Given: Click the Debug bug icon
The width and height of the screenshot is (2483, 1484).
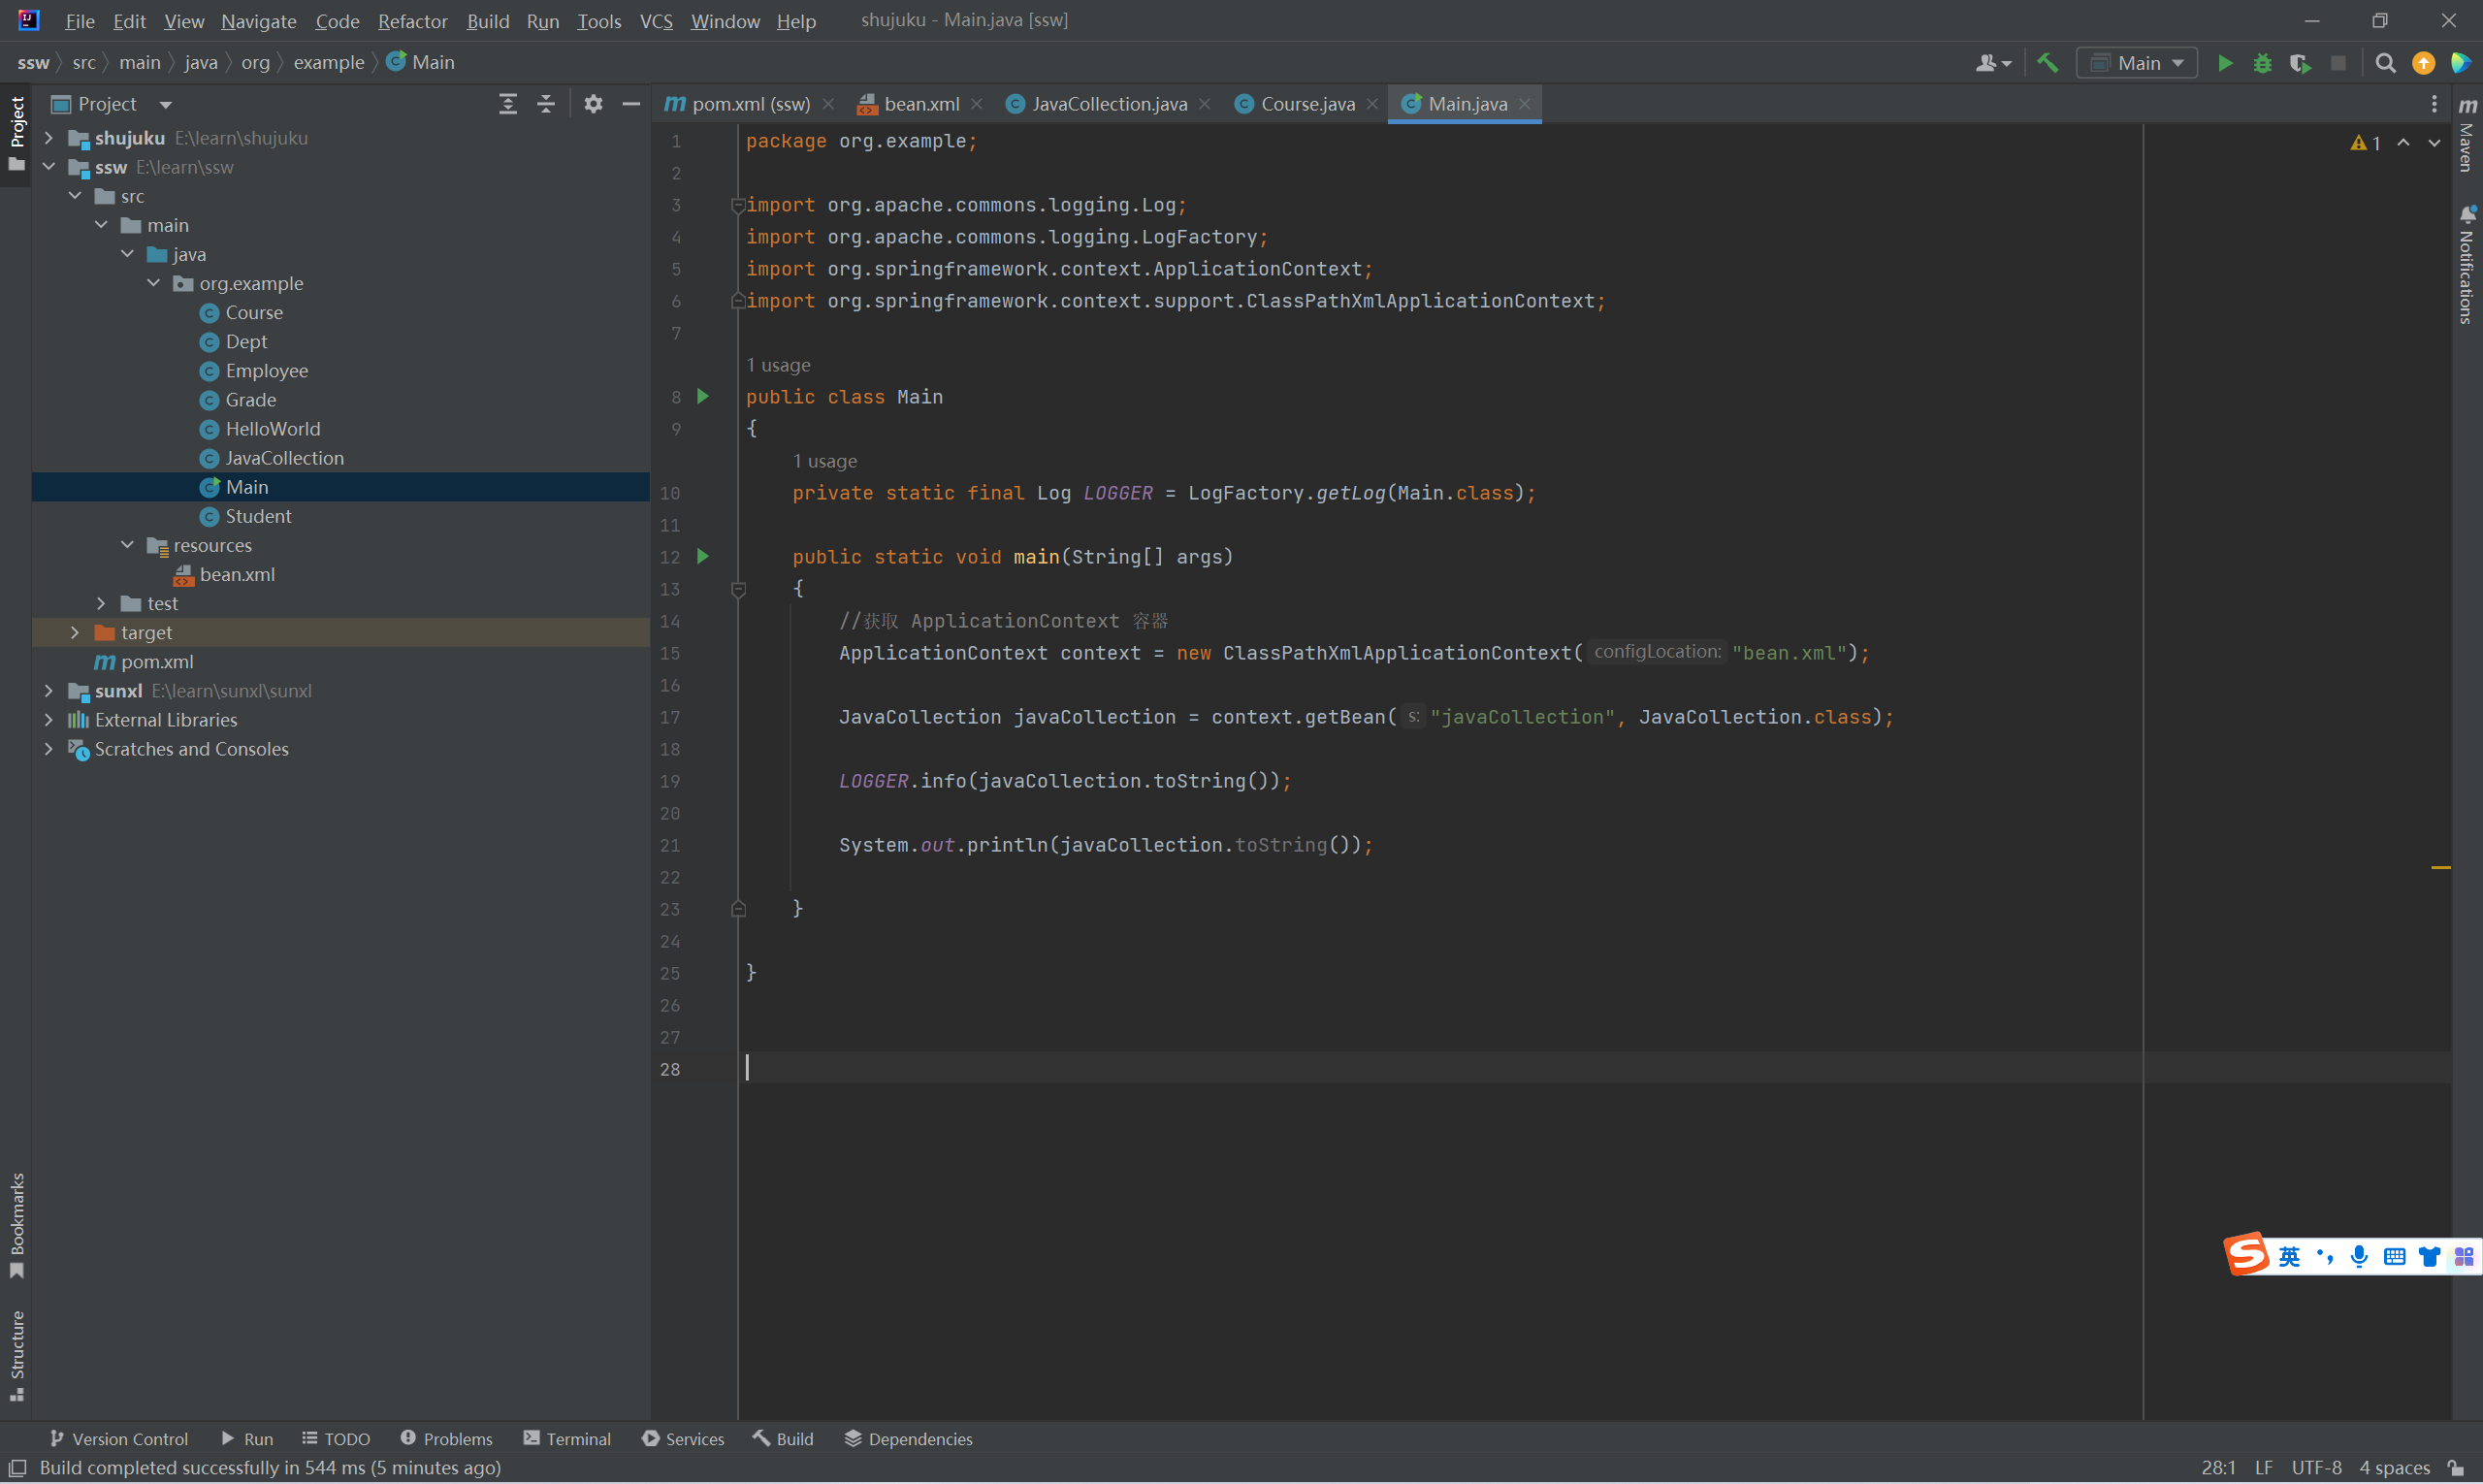Looking at the screenshot, I should (2262, 63).
